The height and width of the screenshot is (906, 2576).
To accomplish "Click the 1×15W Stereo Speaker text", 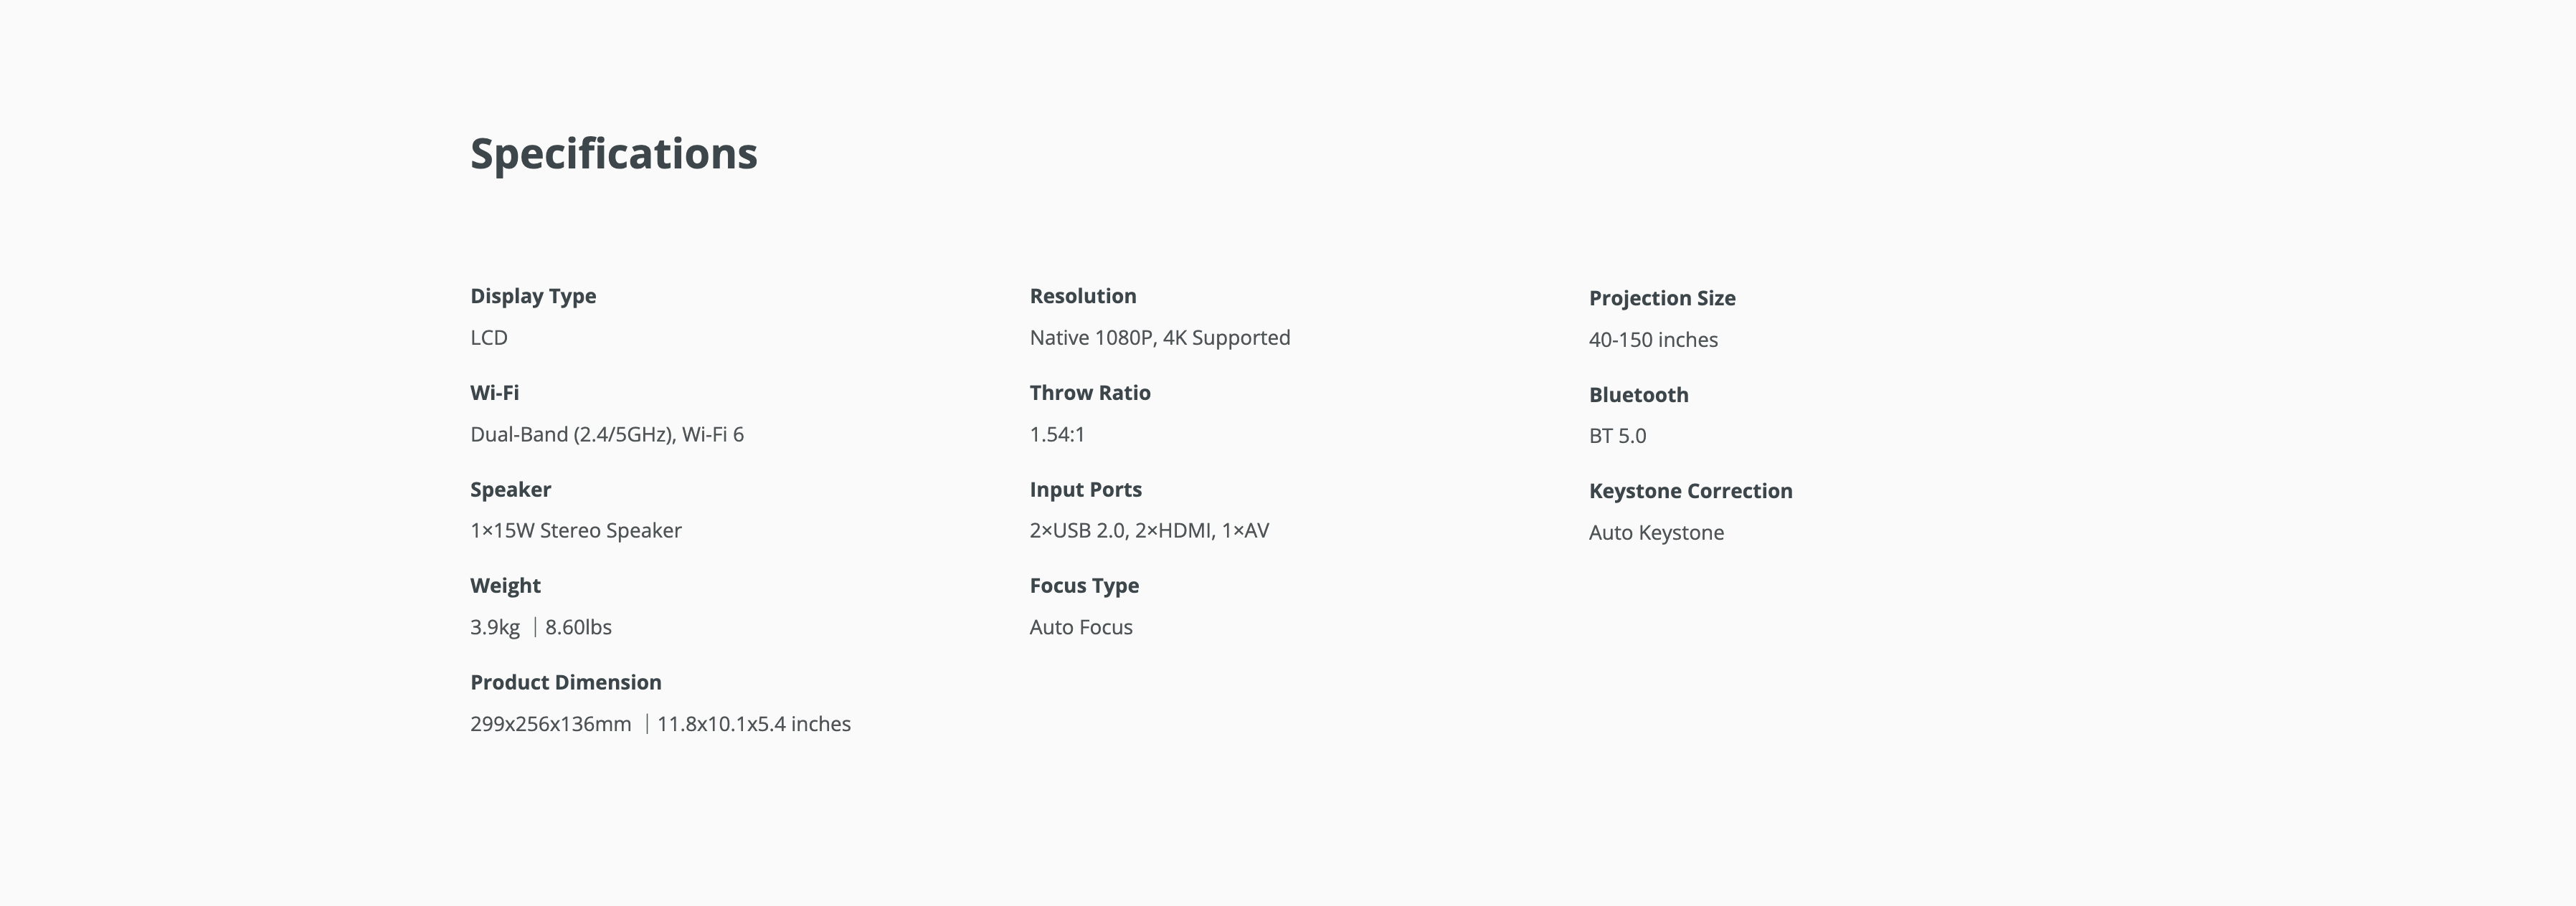I will click(576, 531).
